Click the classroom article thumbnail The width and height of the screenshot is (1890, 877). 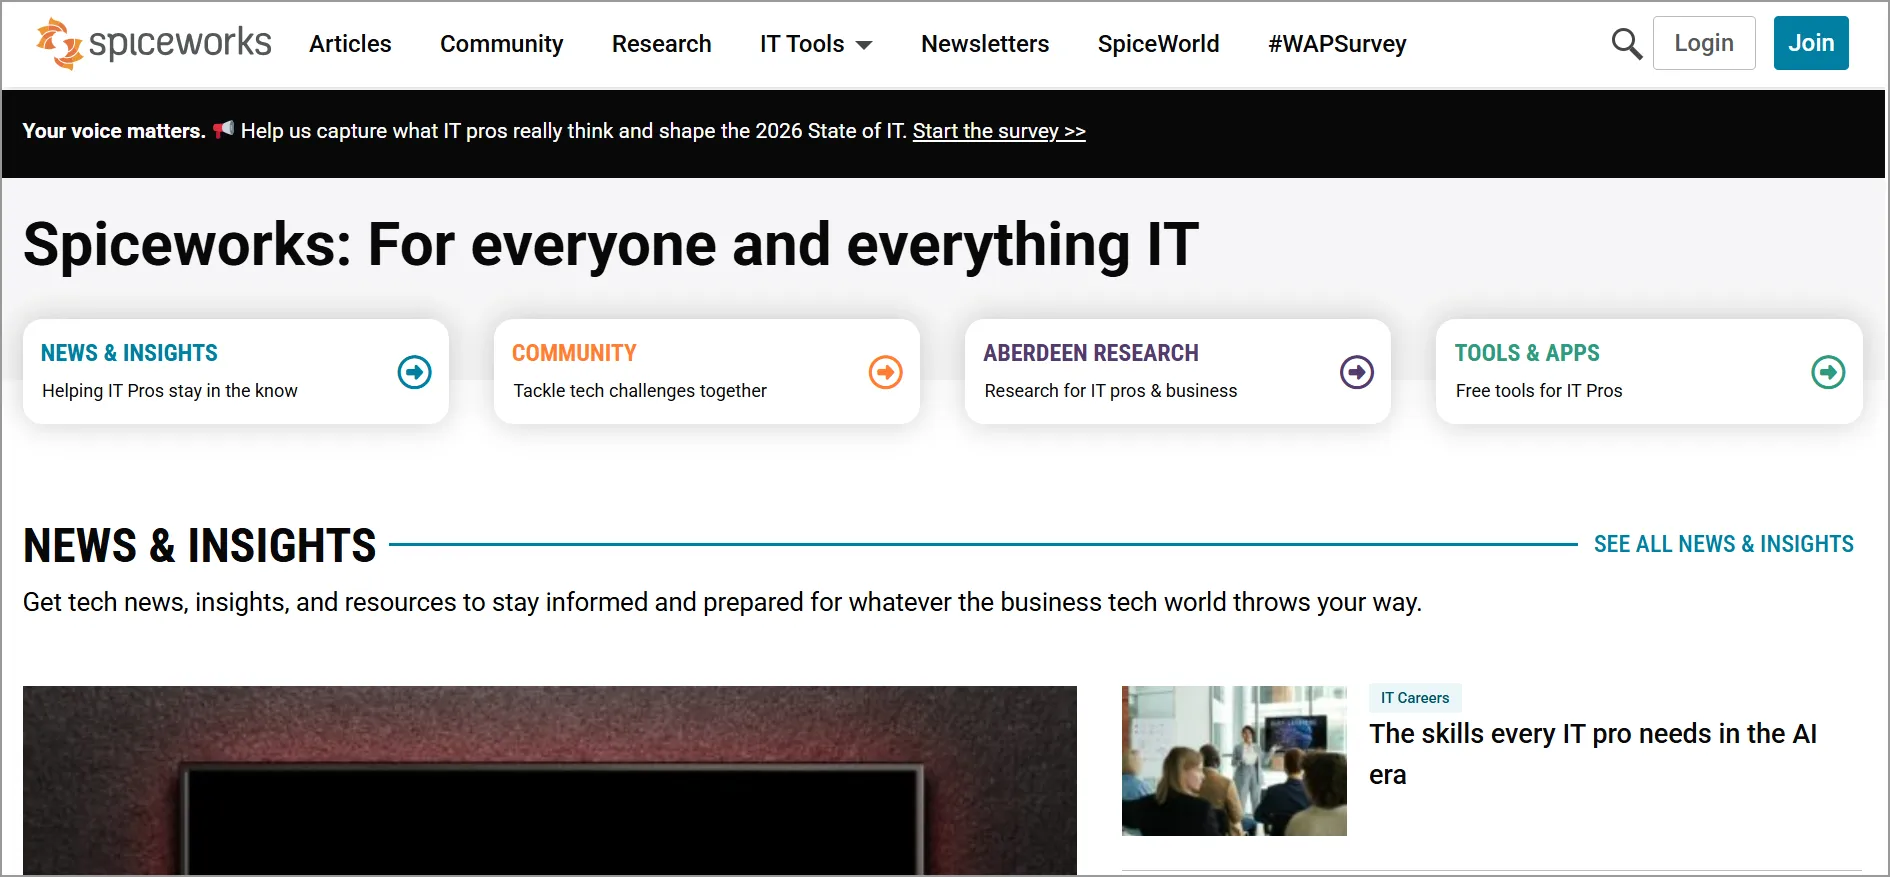(1234, 761)
